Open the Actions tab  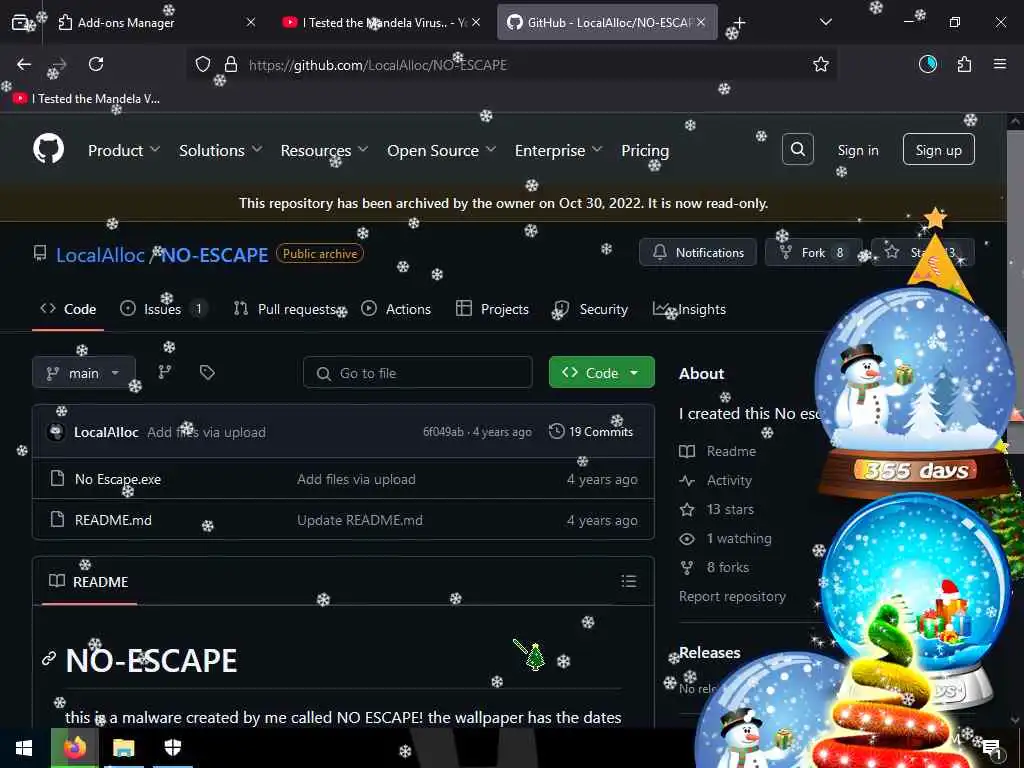click(x=396, y=309)
